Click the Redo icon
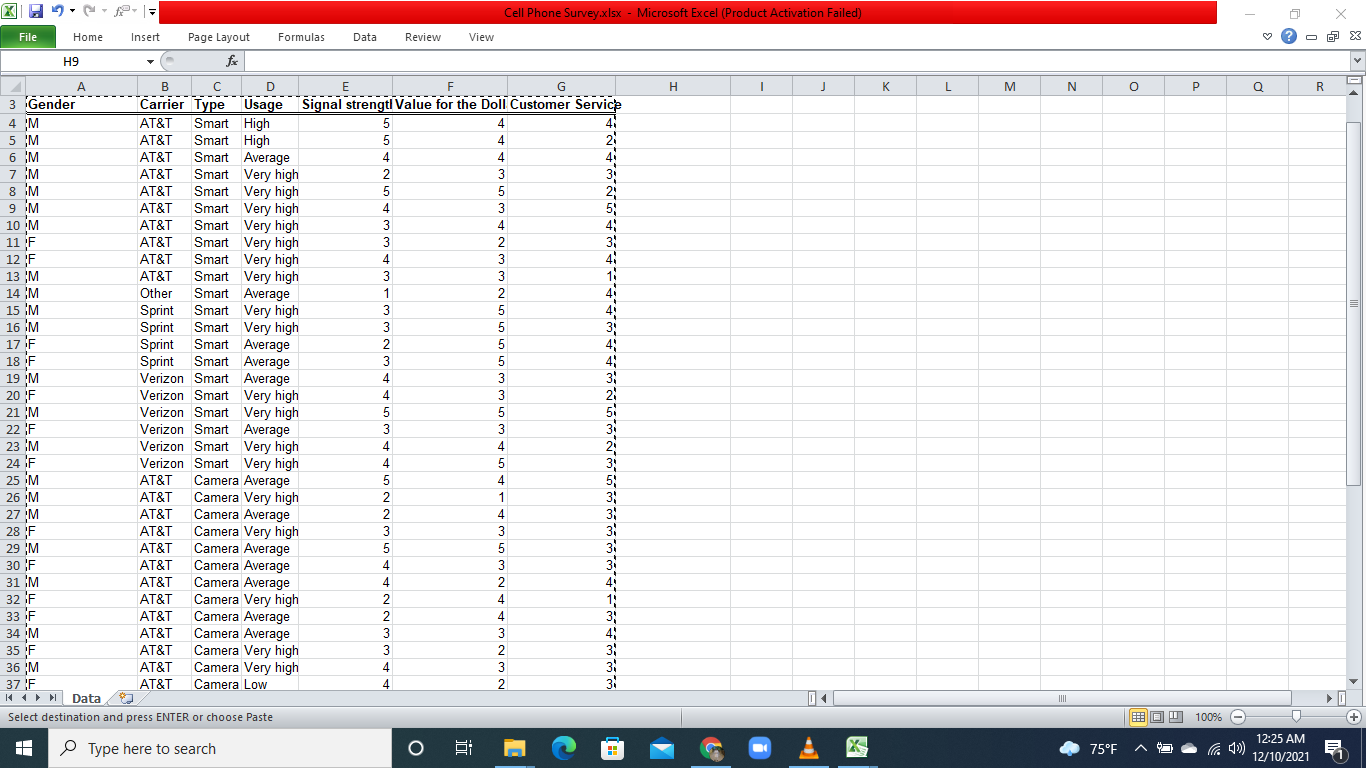Viewport: 1366px width, 768px height. [89, 11]
